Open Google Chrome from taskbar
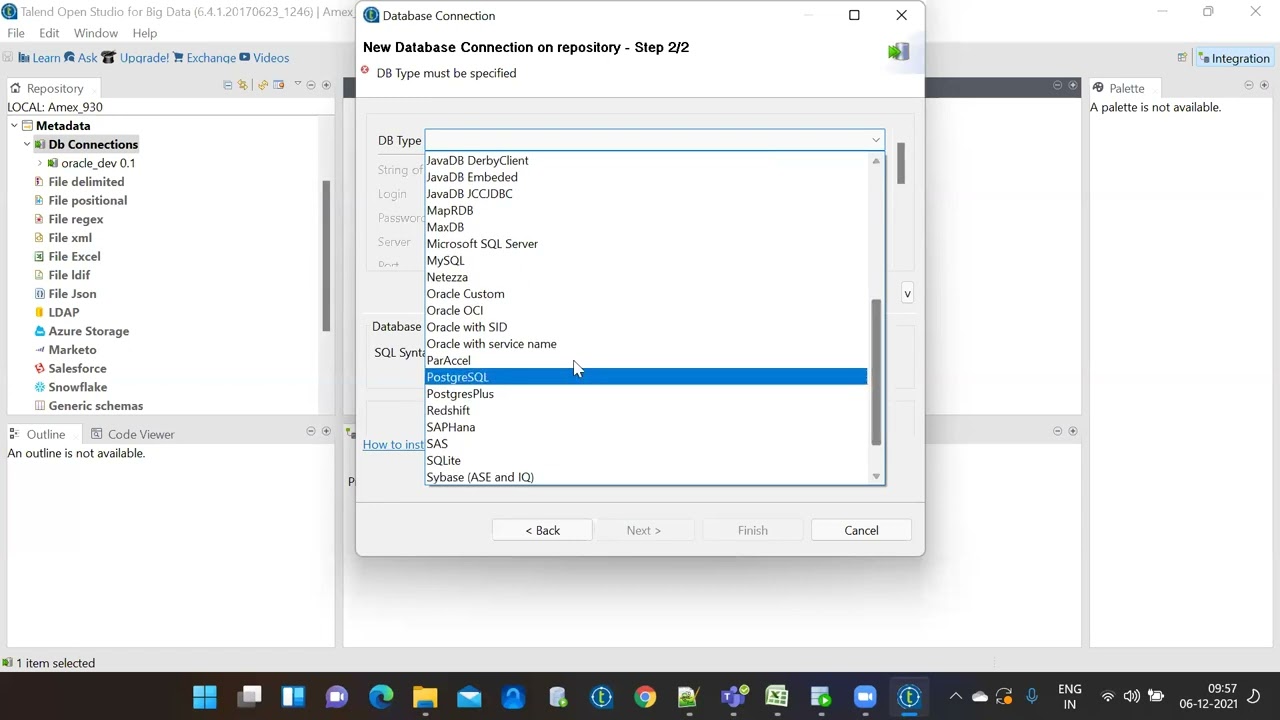 click(645, 696)
